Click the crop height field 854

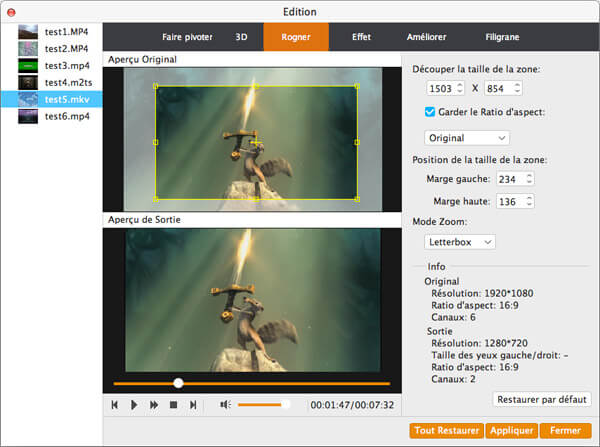point(499,88)
